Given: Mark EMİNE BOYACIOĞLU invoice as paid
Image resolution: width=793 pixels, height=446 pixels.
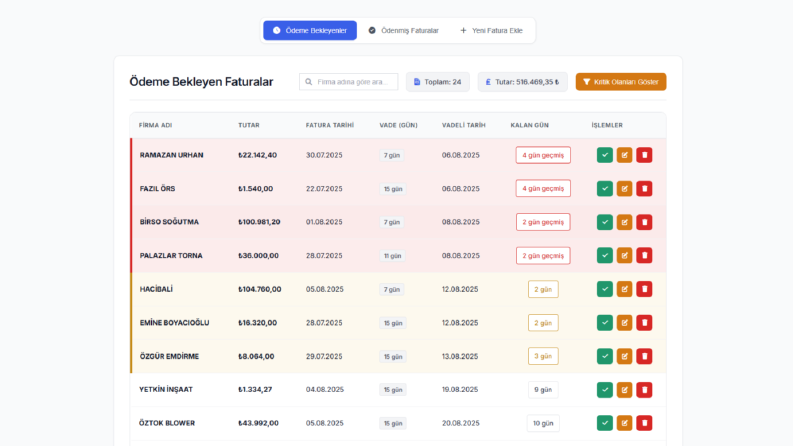Looking at the screenshot, I should pos(604,323).
